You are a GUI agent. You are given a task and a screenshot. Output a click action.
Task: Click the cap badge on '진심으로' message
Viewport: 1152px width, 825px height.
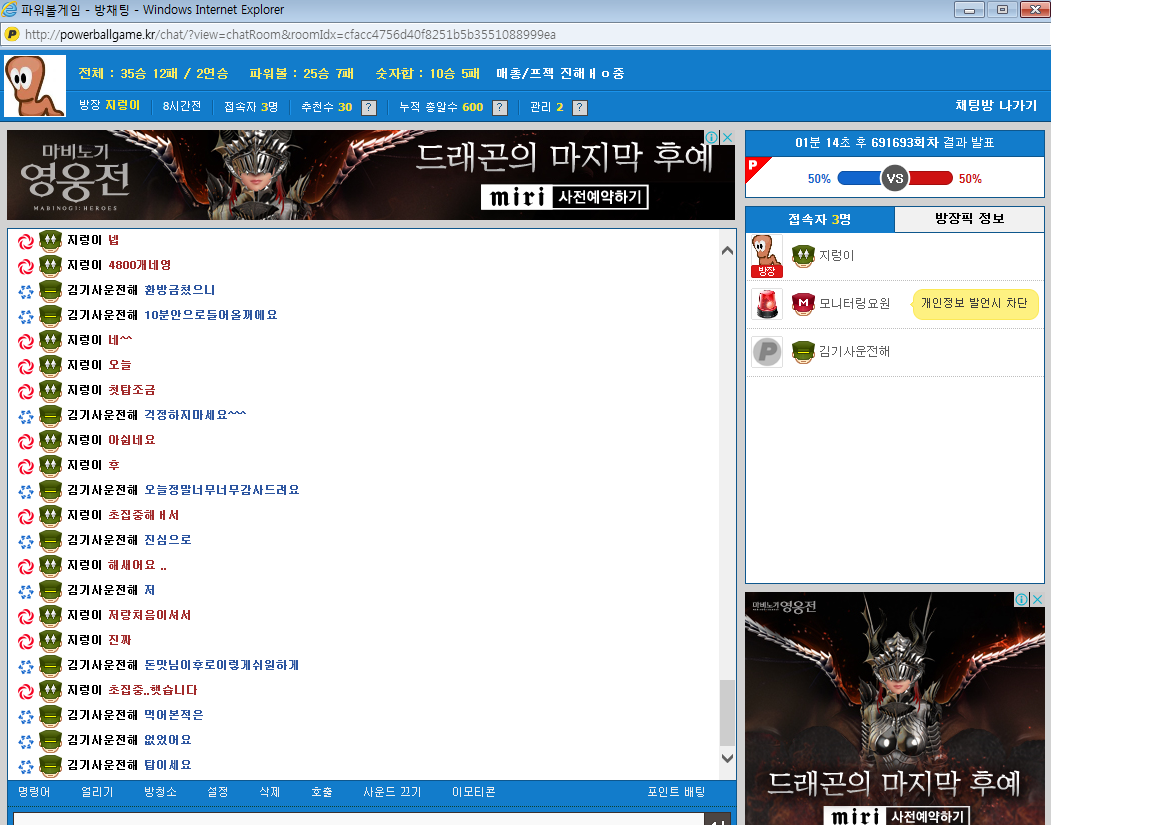click(x=50, y=540)
